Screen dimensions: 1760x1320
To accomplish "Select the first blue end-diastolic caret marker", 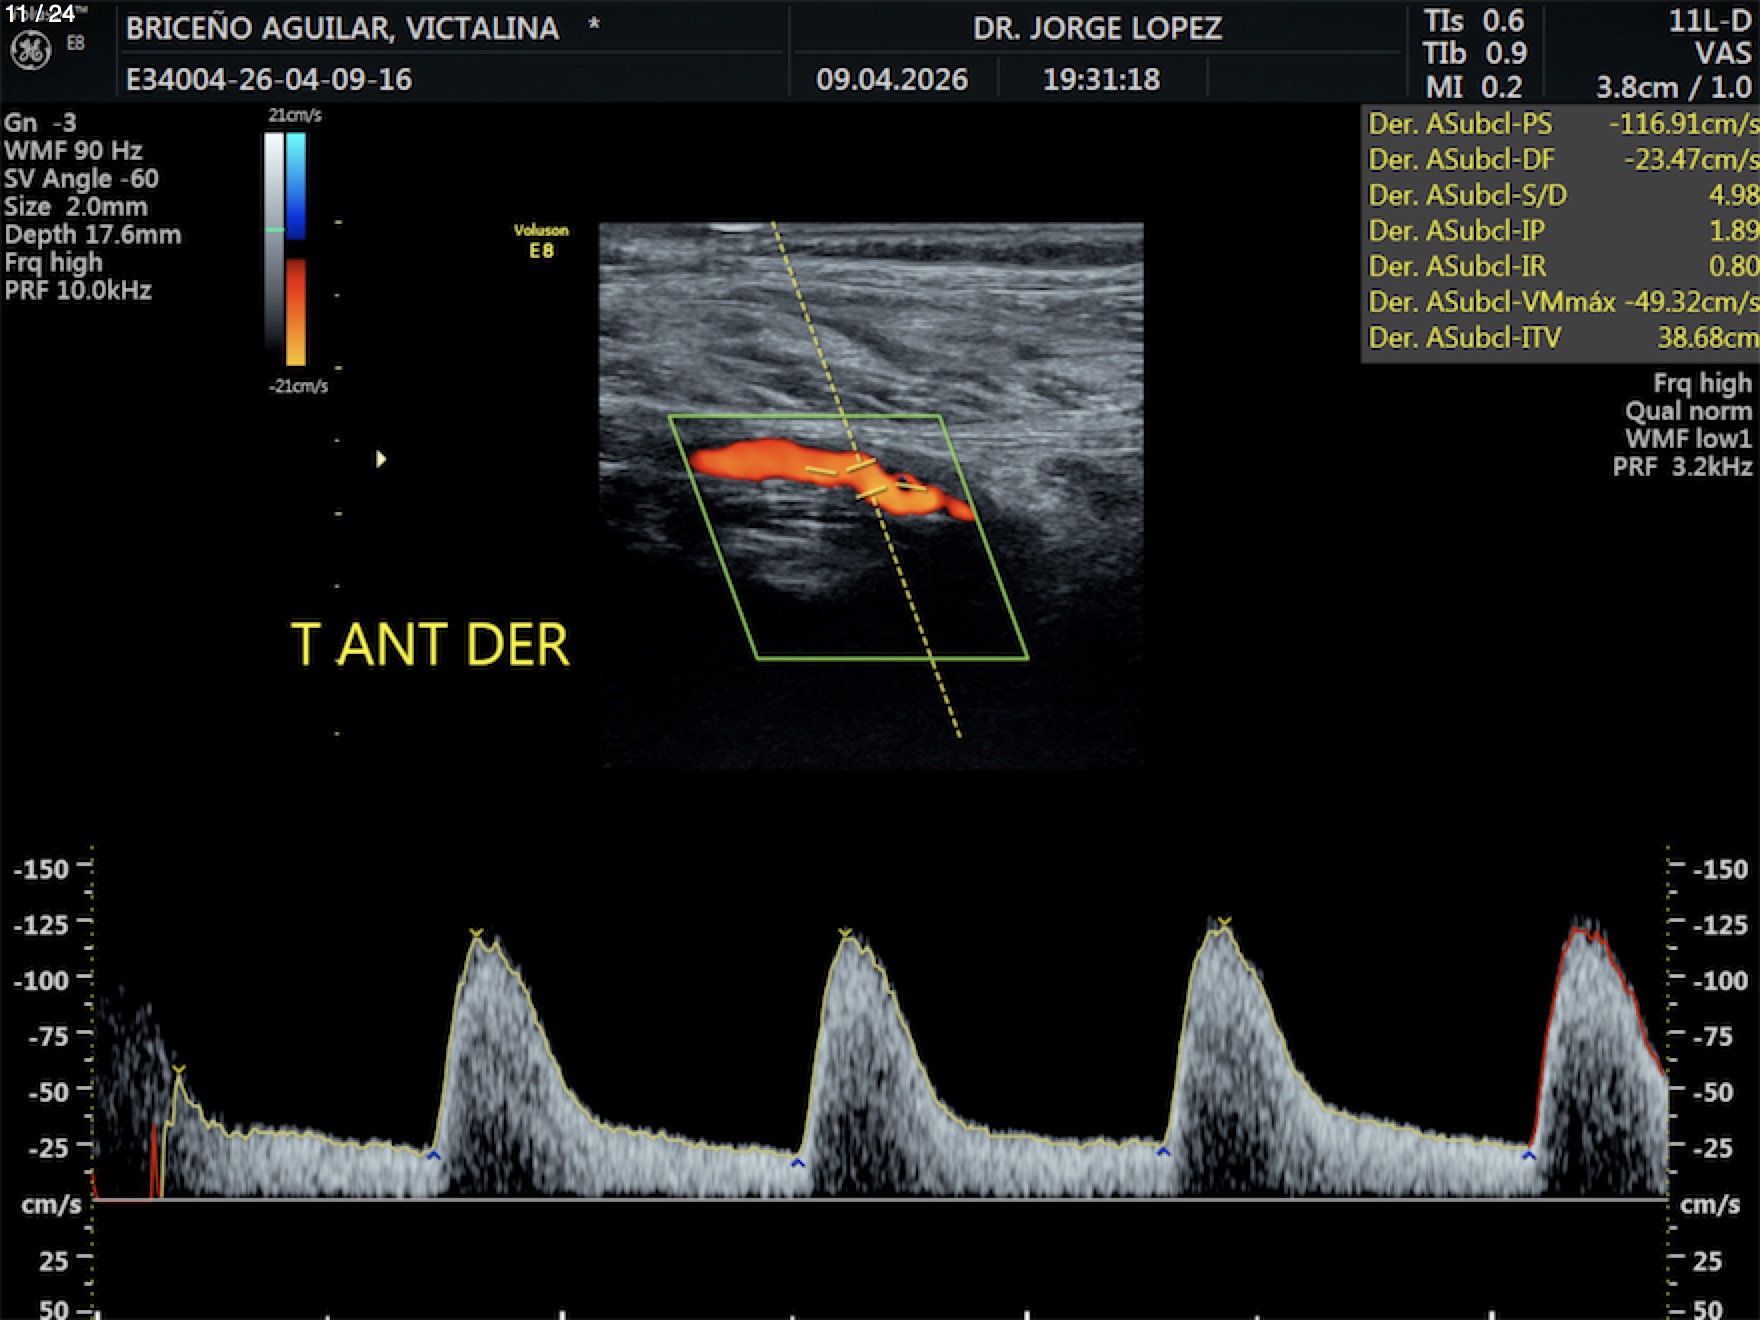I will [433, 1156].
